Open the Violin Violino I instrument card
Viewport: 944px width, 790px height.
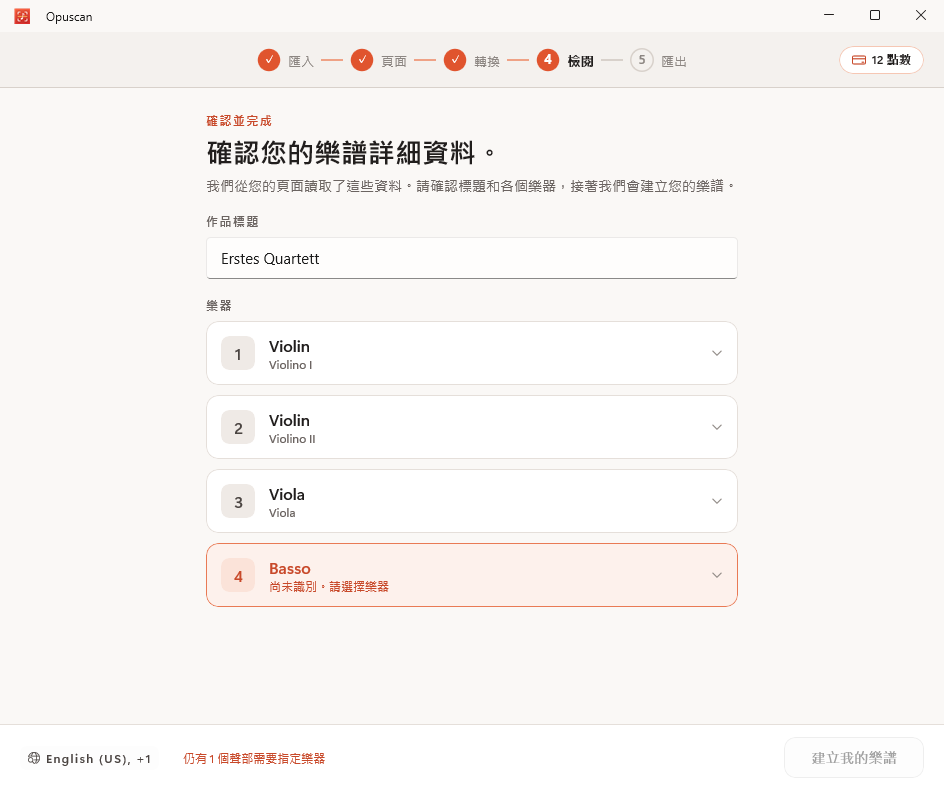(x=471, y=353)
